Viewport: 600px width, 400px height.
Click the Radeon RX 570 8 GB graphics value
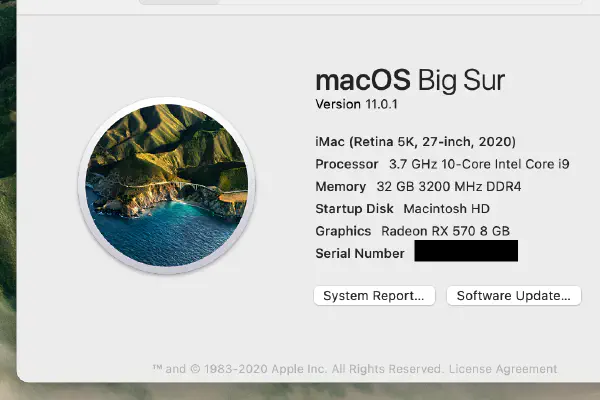coord(445,231)
